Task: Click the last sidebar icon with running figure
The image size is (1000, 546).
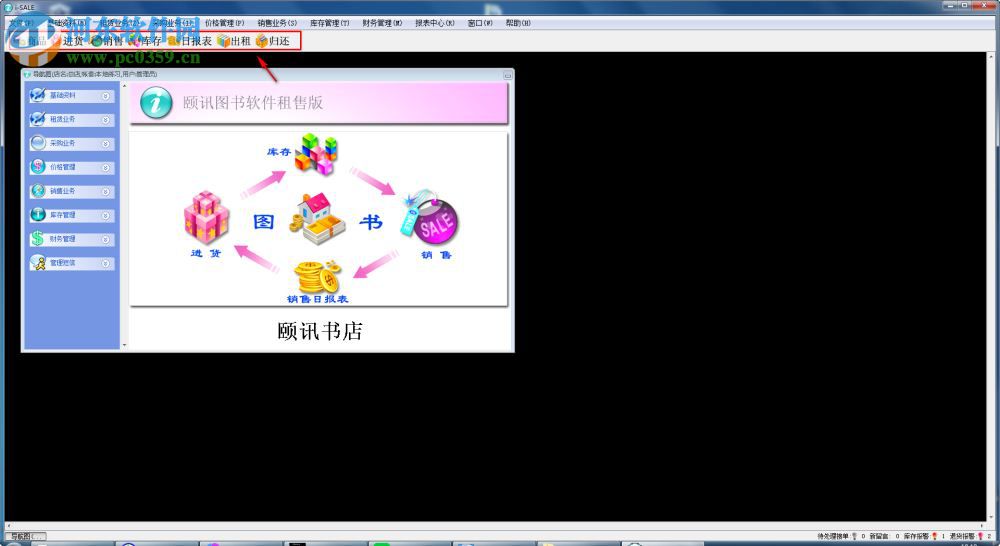Action: tap(38, 262)
